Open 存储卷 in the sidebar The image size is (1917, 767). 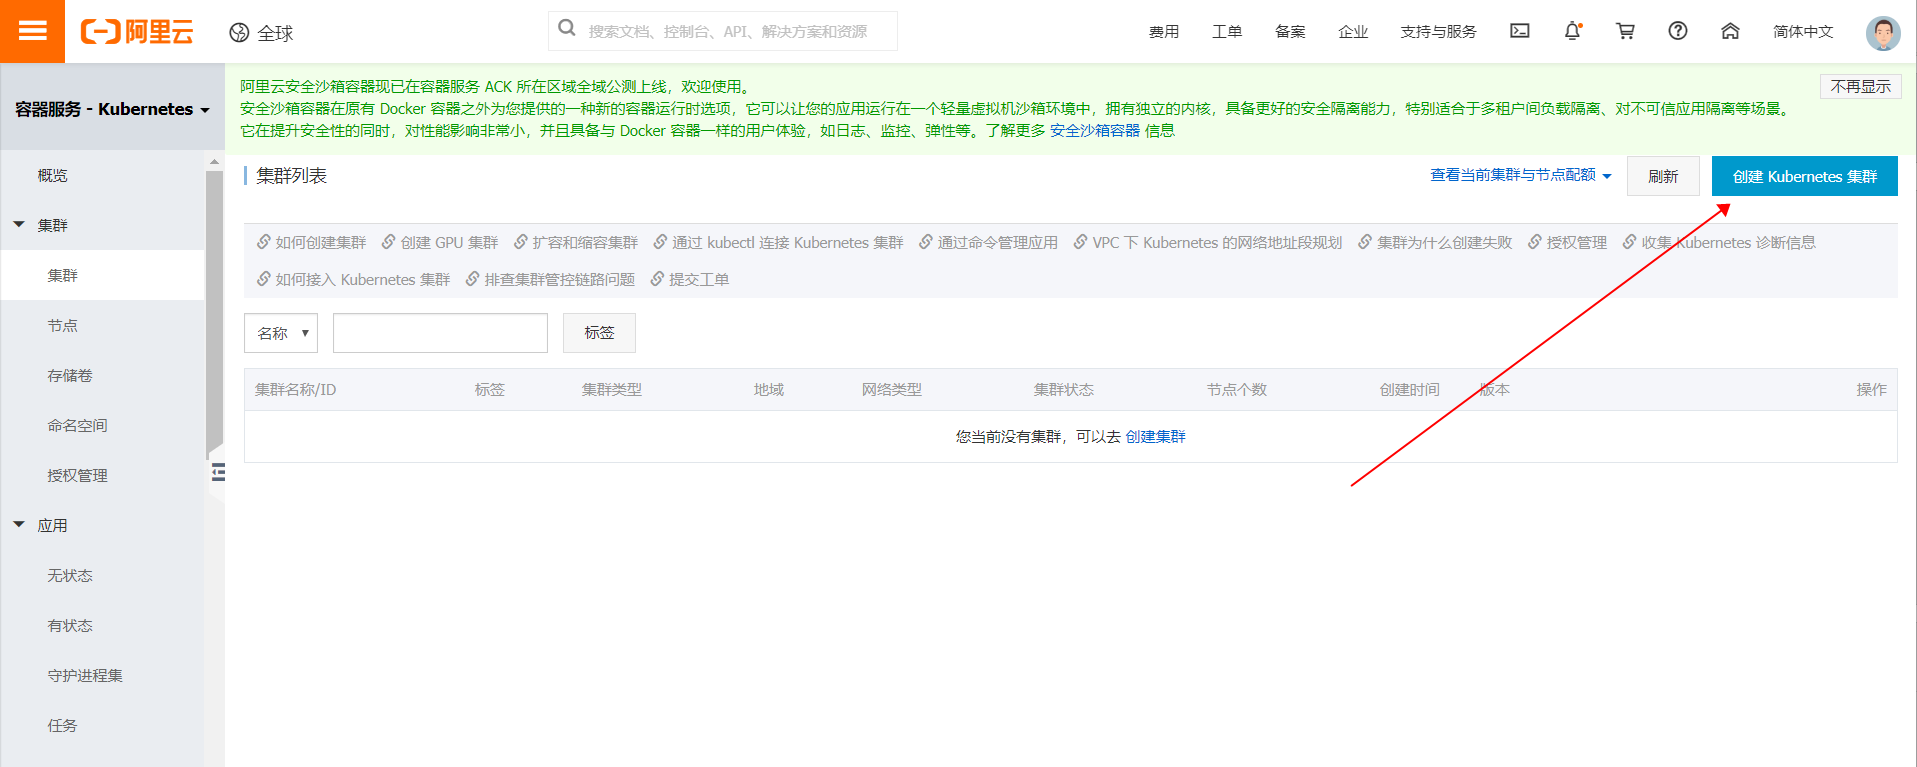[70, 375]
